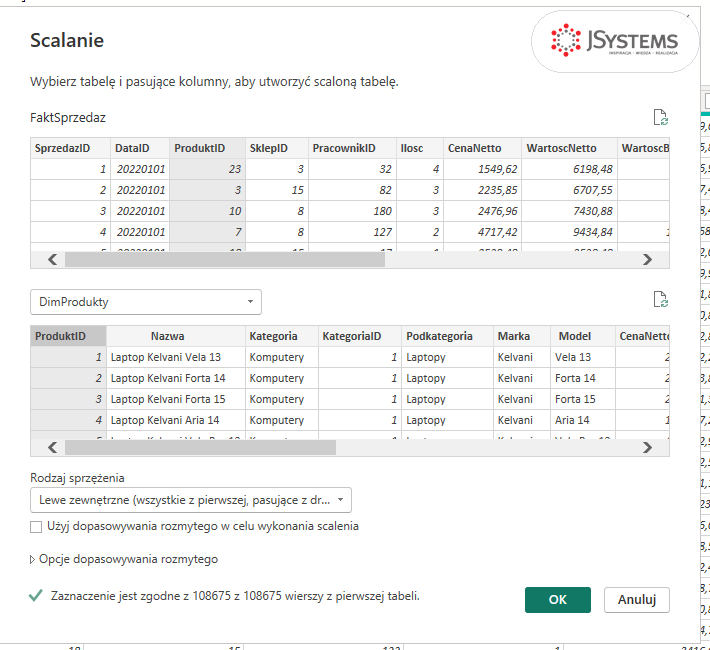Viewport: 710px width, 650px height.
Task: Click PracownikID value 180
Action: (352, 211)
